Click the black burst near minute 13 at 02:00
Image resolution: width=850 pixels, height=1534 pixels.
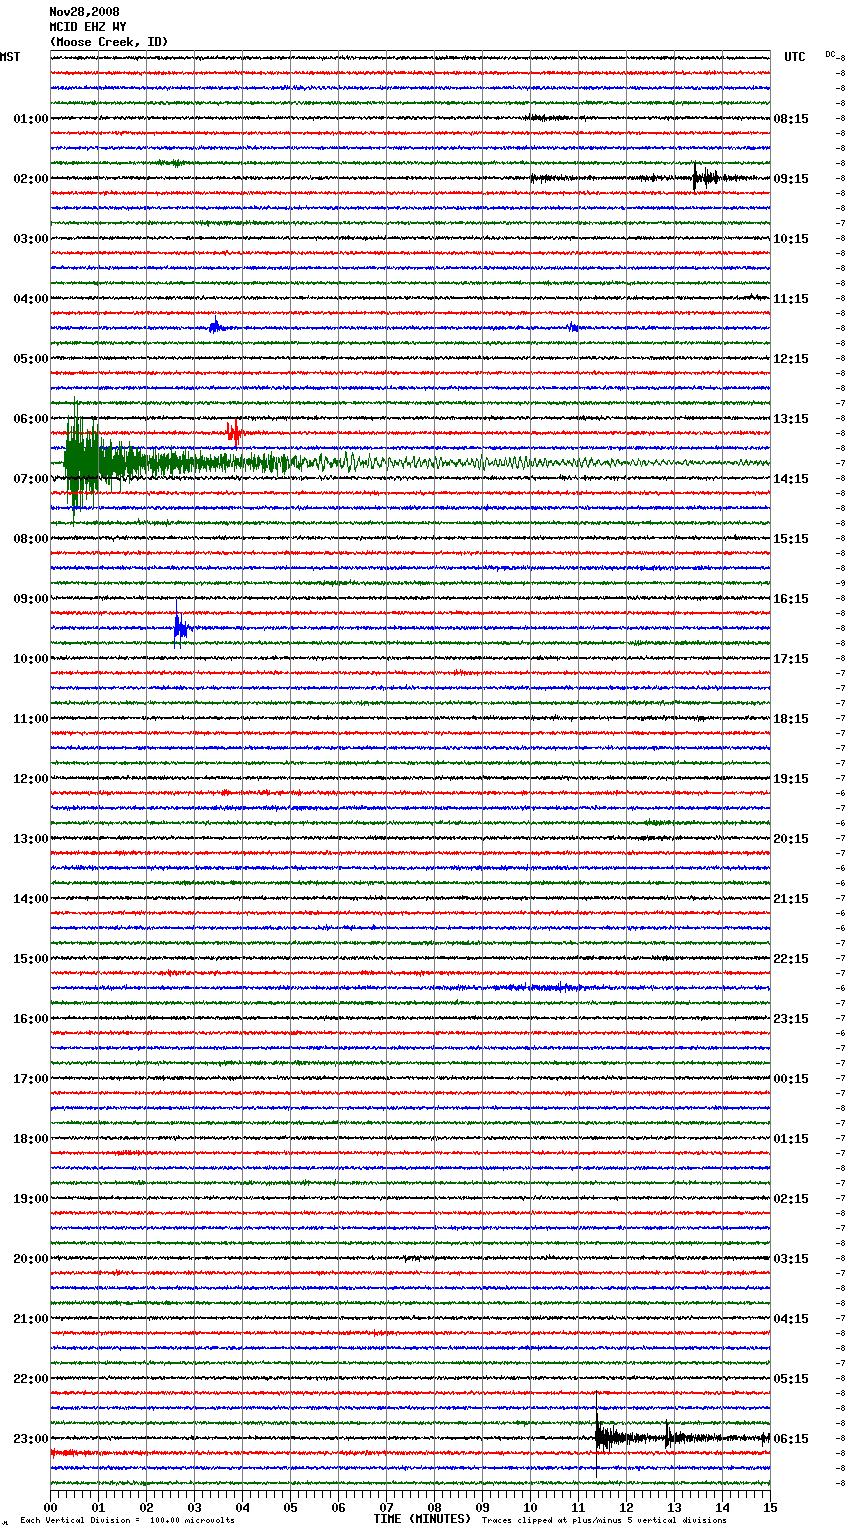(x=705, y=178)
